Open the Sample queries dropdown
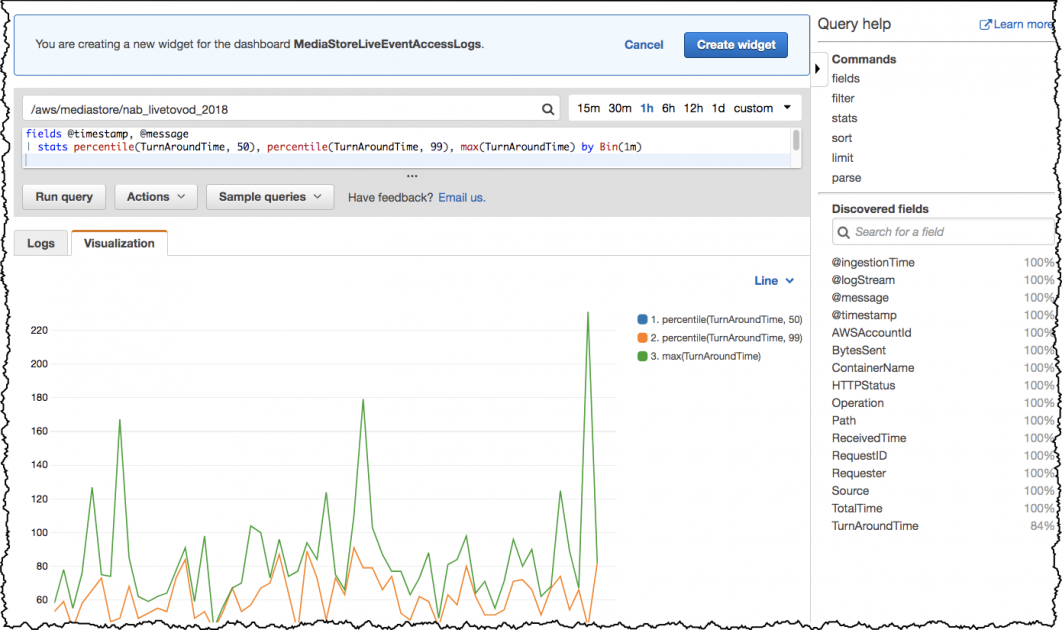 point(270,197)
